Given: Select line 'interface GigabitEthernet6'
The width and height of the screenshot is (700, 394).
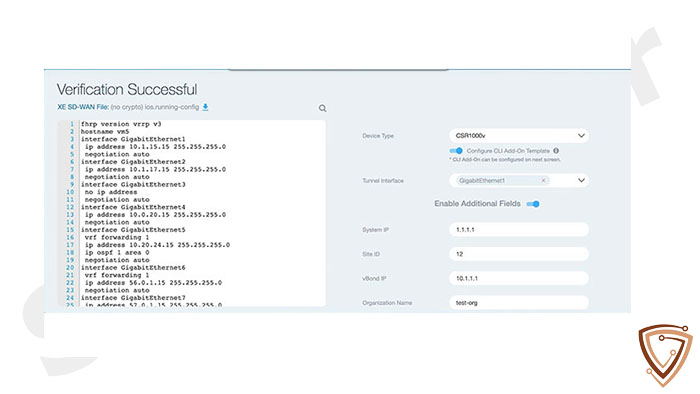Looking at the screenshot, I should 133,268.
